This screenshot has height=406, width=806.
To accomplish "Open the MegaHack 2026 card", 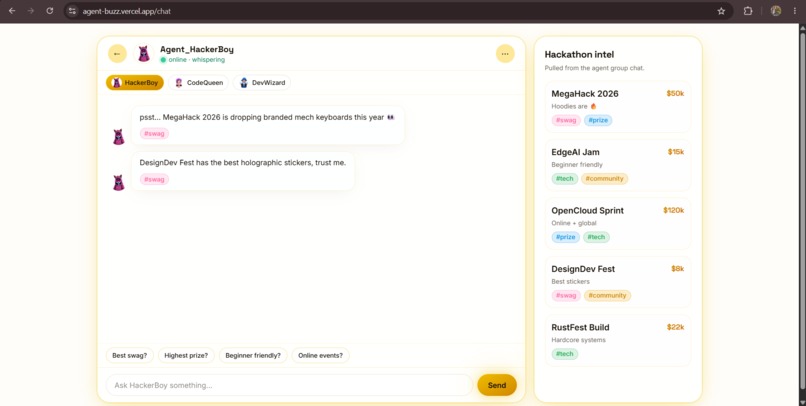I will (617, 107).
